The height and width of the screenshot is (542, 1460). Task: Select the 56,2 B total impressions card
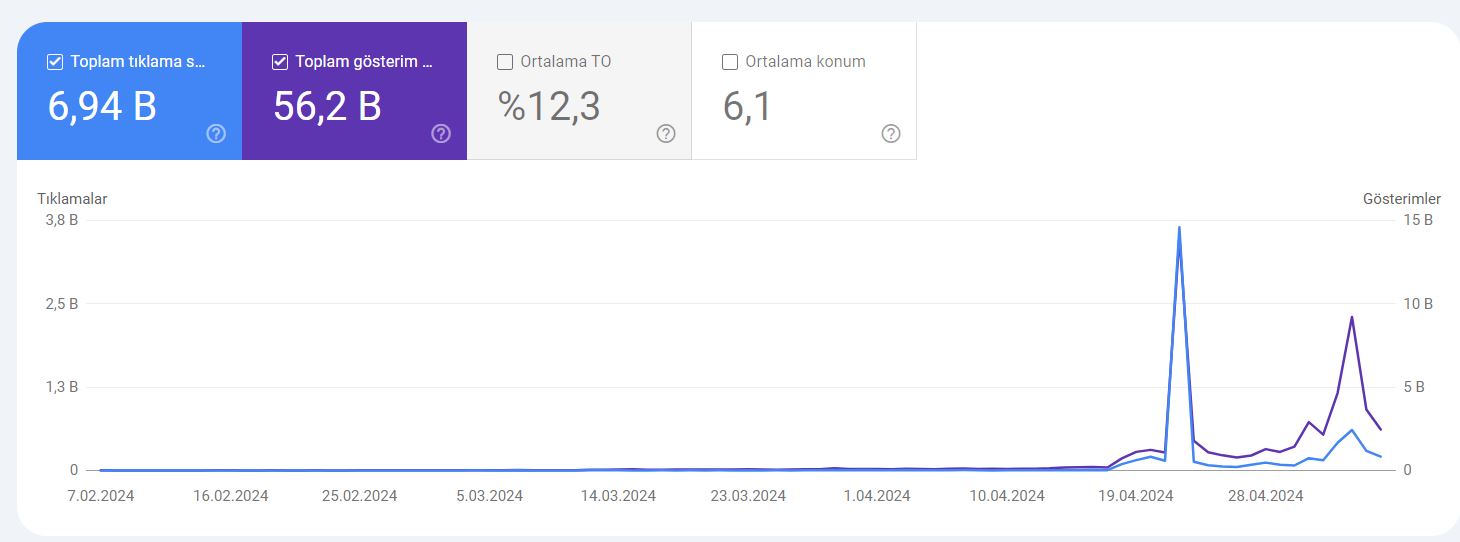354,91
